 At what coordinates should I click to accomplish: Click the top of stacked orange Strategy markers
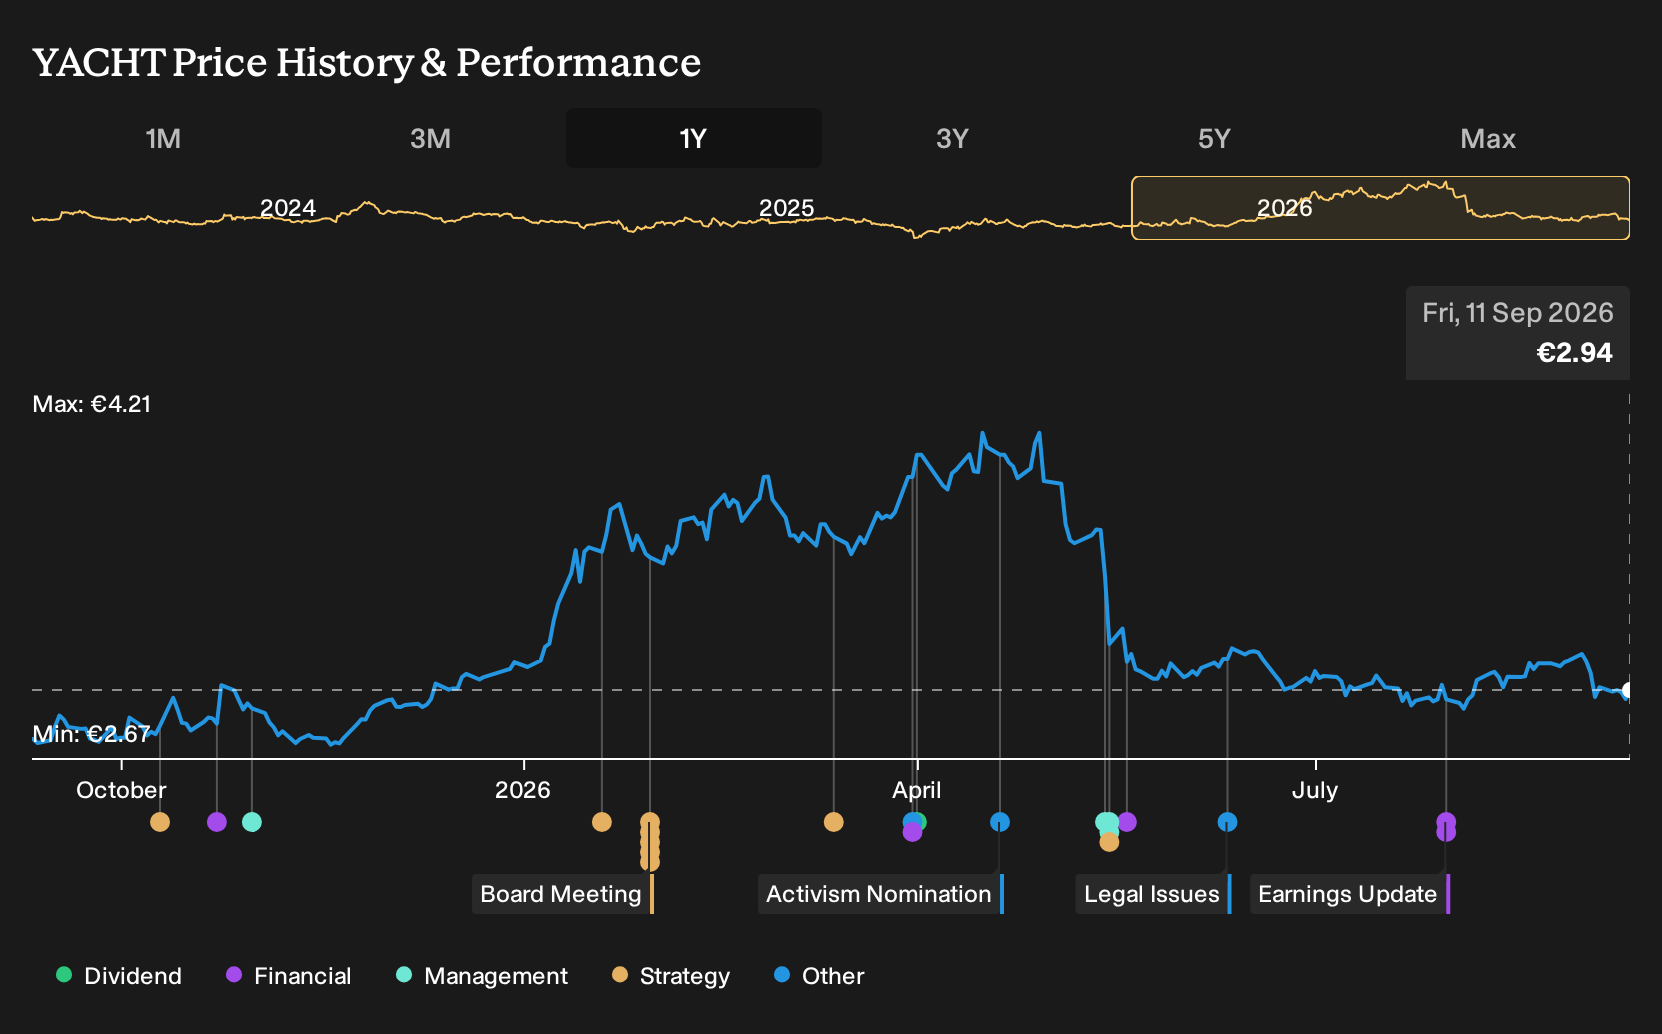point(650,822)
